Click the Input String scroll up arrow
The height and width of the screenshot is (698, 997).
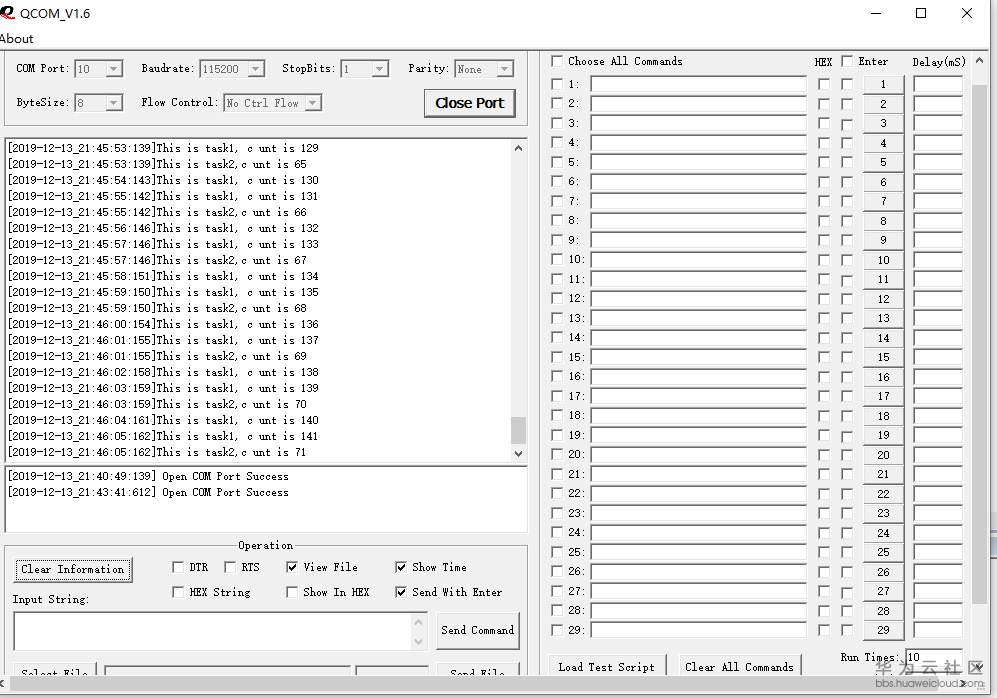(x=418, y=622)
